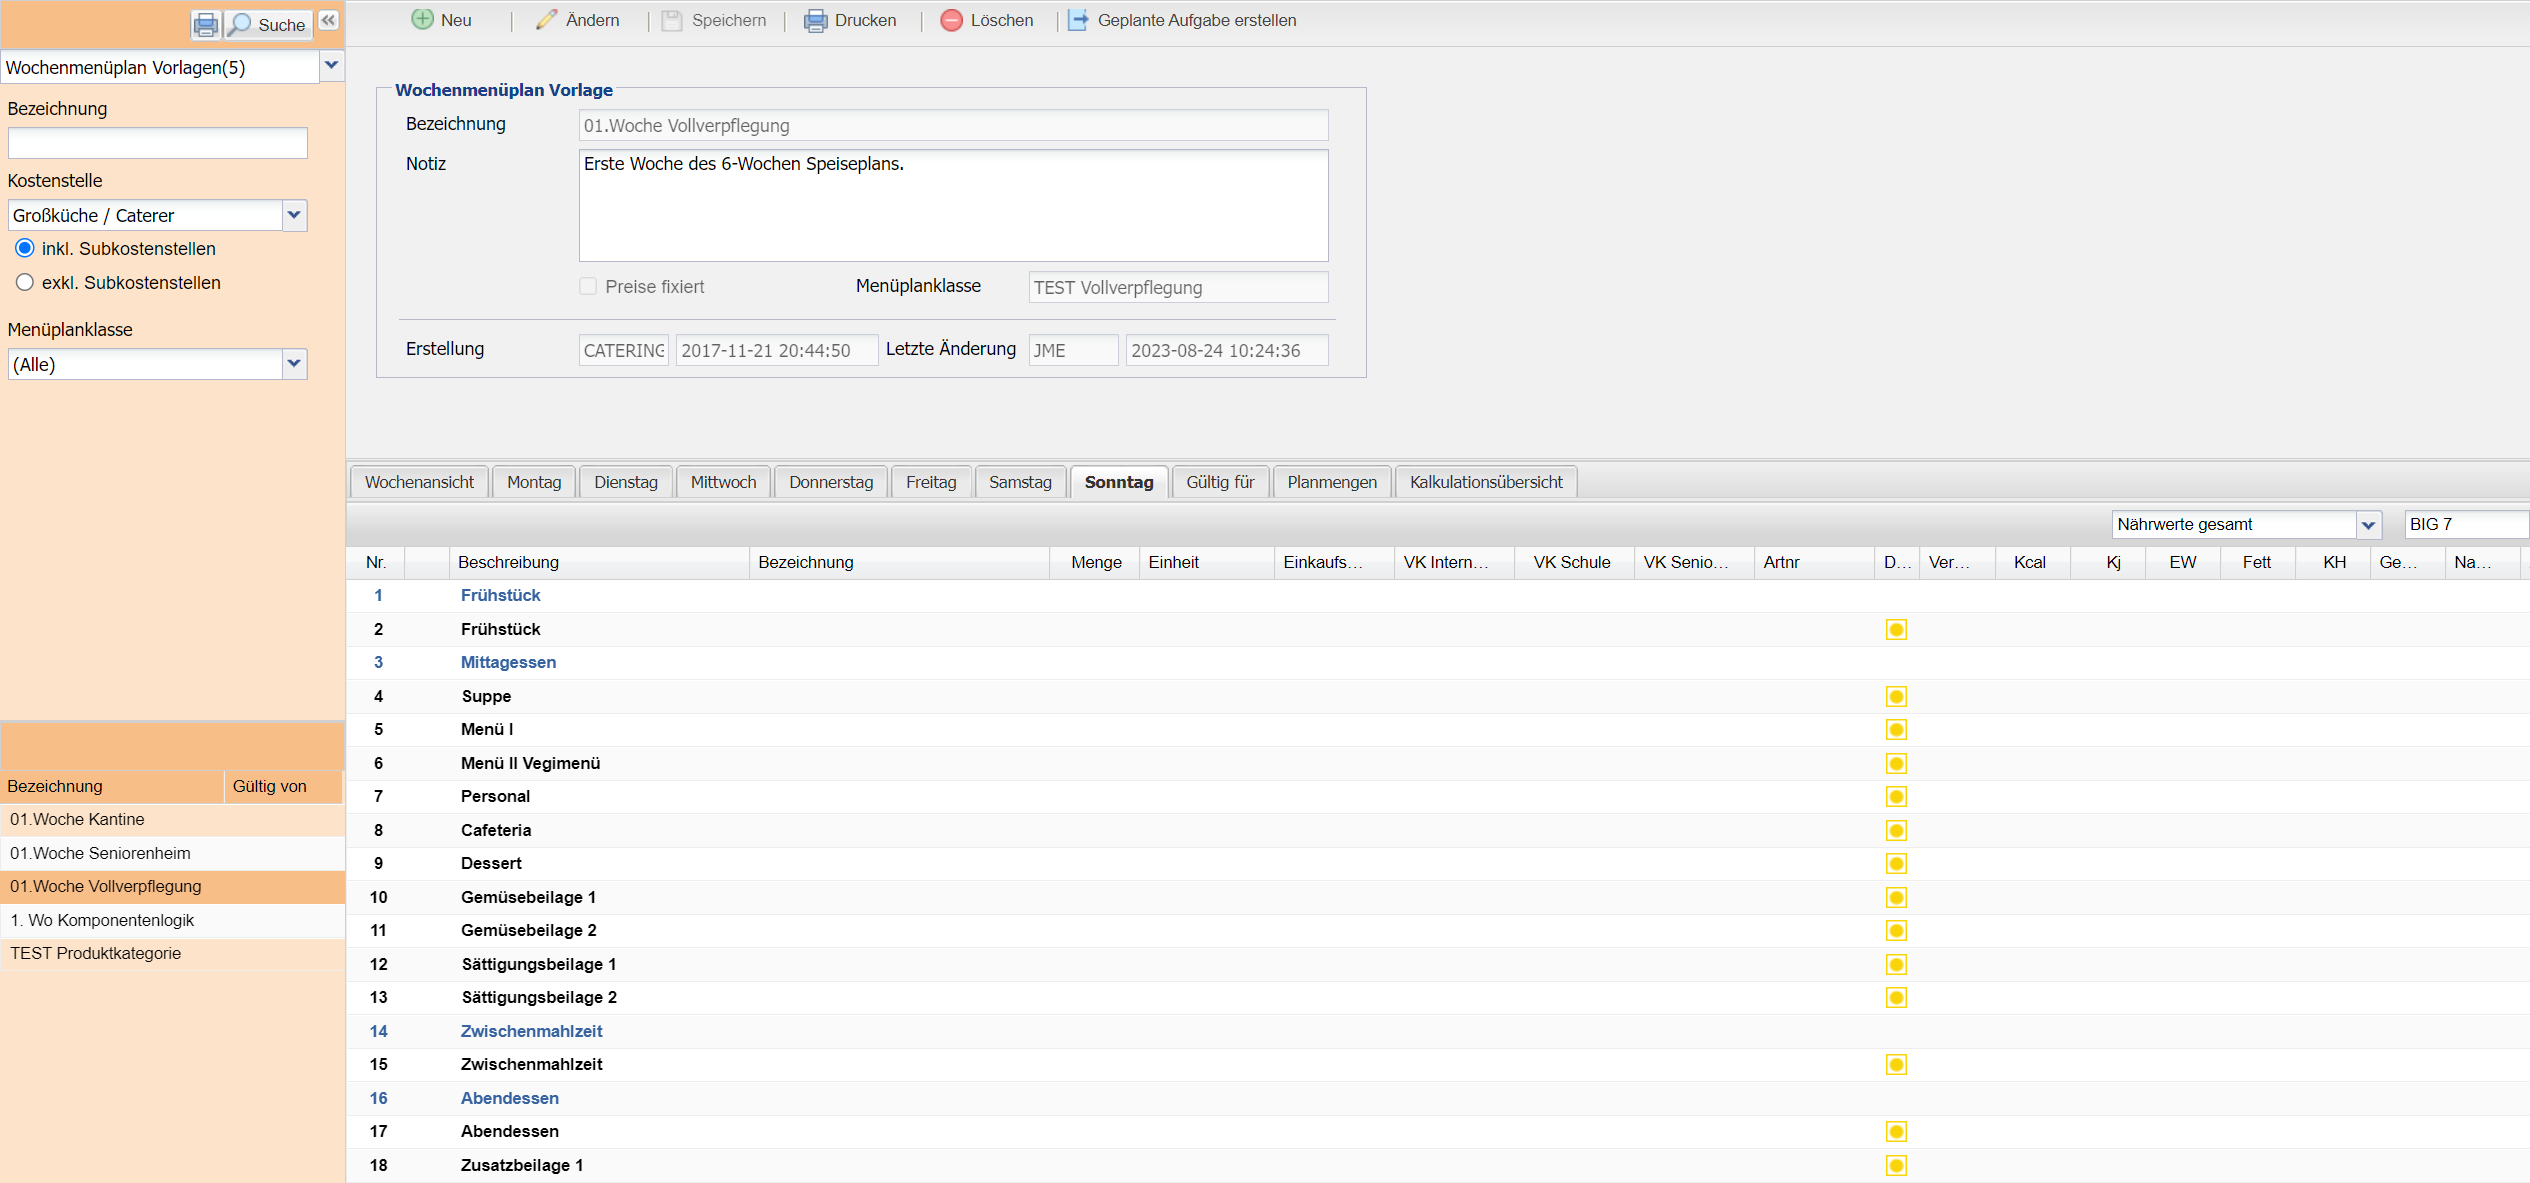Open the Nährwerte gesamt dropdown
Screen dimensions: 2530x1183
pyautogui.click(x=2367, y=524)
